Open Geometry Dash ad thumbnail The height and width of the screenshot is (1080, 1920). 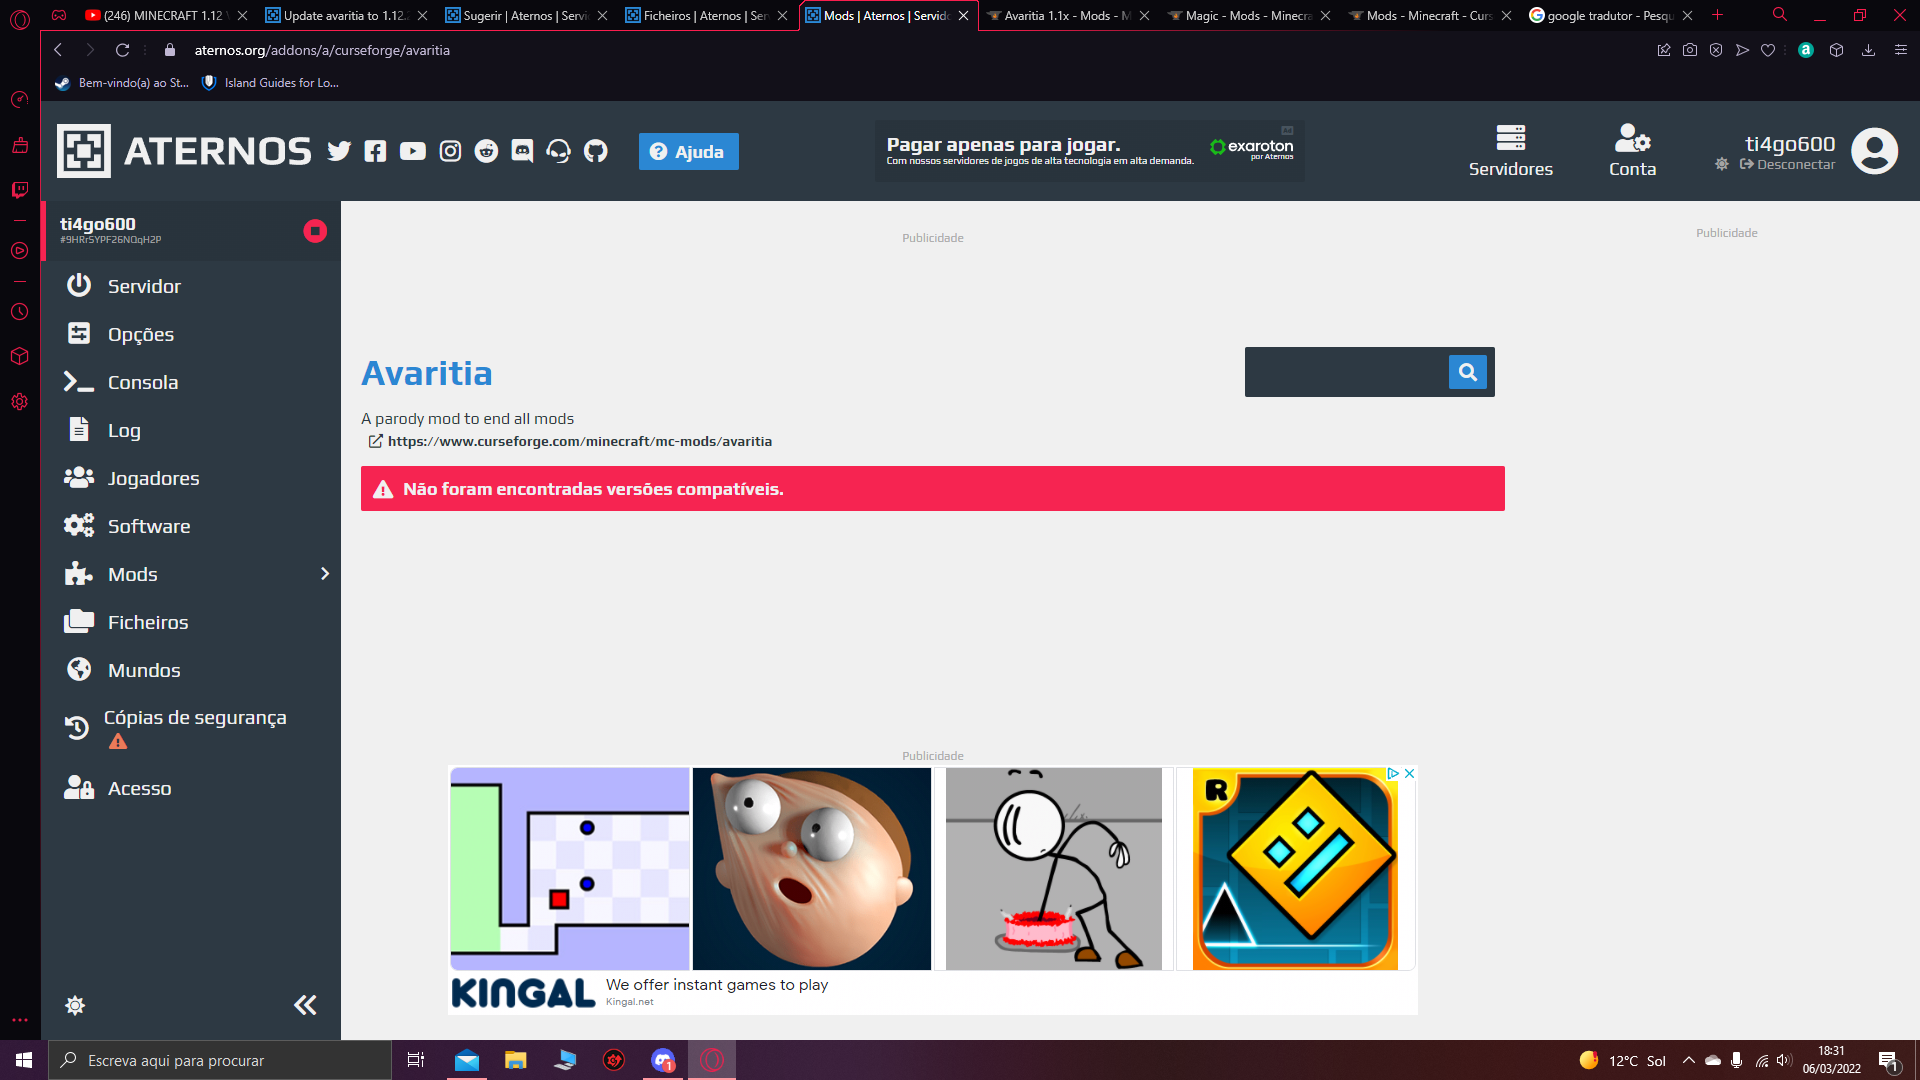[x=1296, y=868]
